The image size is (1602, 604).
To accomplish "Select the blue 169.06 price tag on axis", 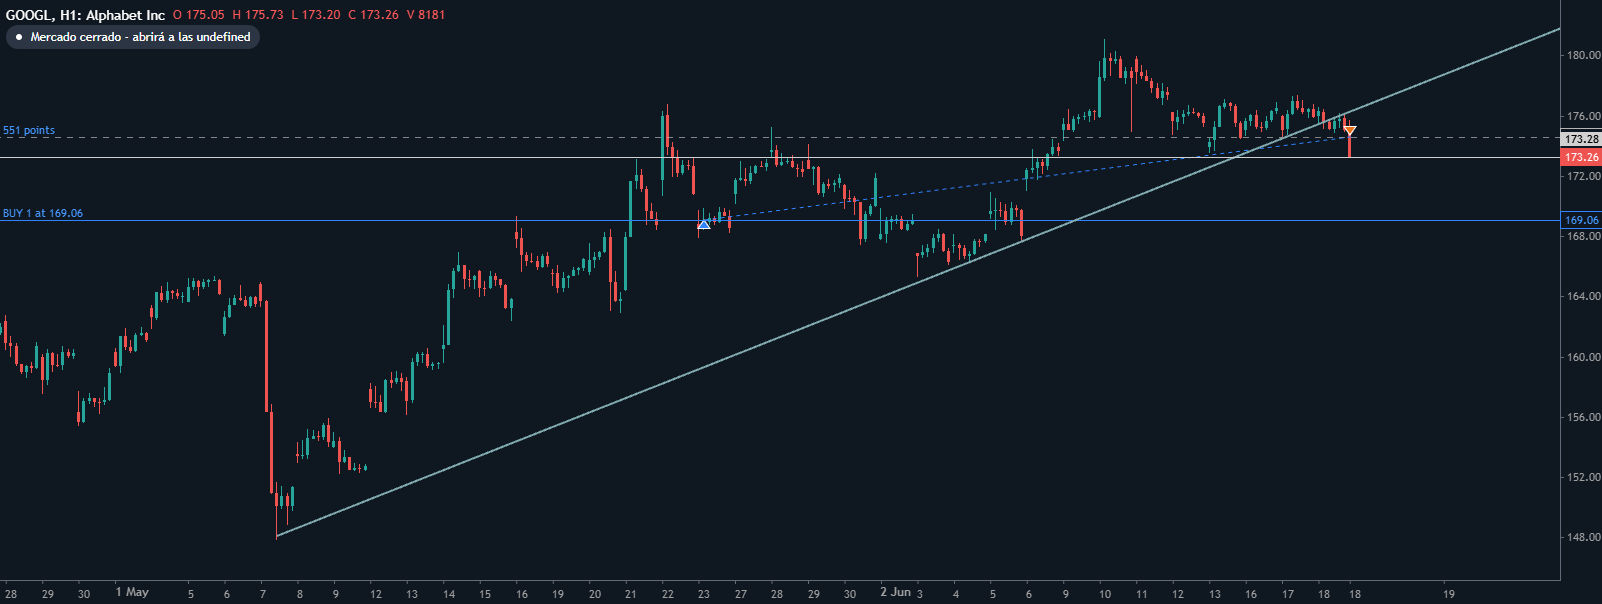I will [1581, 220].
